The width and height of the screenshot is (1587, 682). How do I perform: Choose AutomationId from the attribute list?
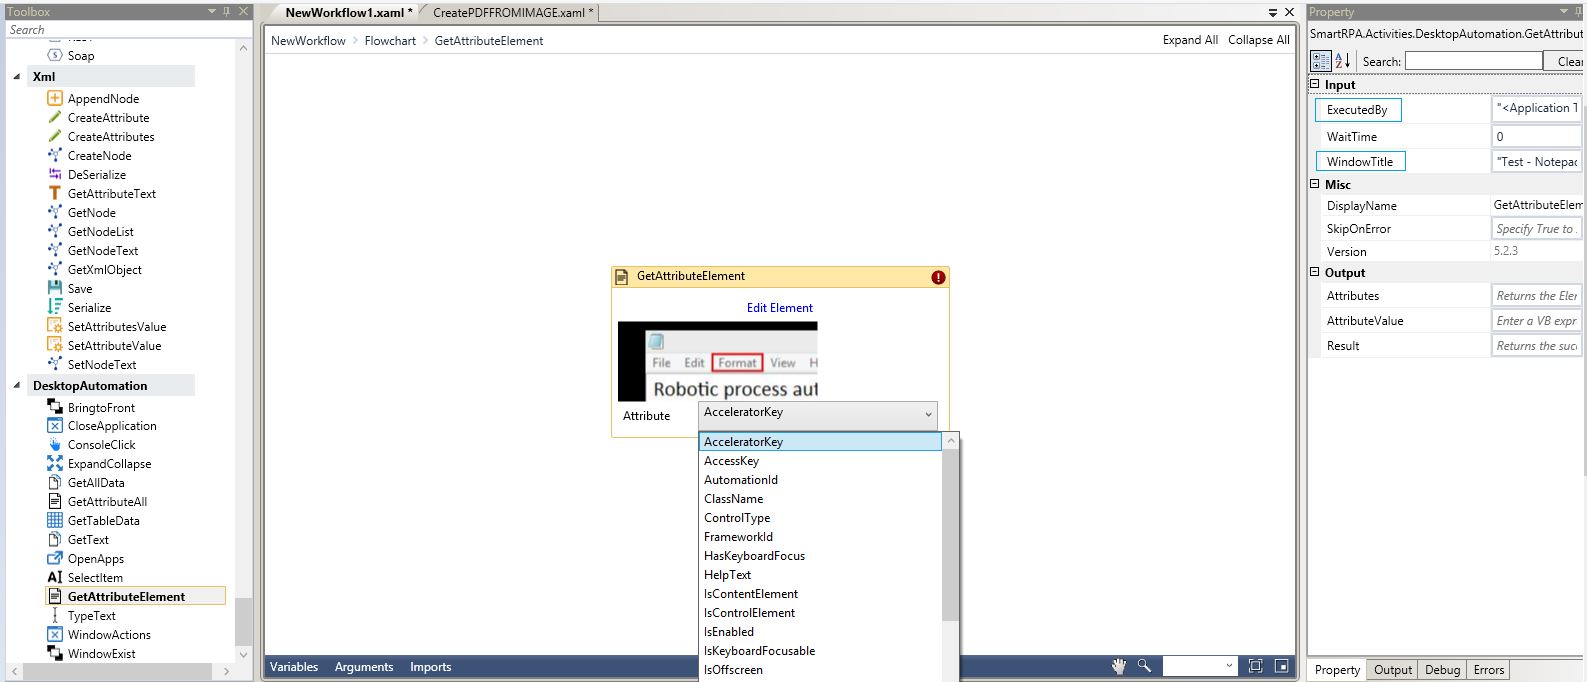740,480
